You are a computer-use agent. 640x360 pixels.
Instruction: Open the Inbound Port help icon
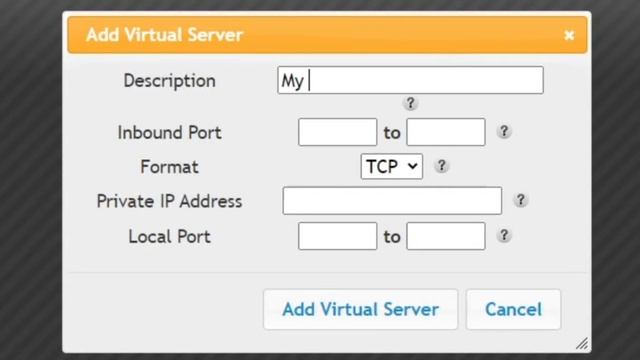tap(504, 131)
